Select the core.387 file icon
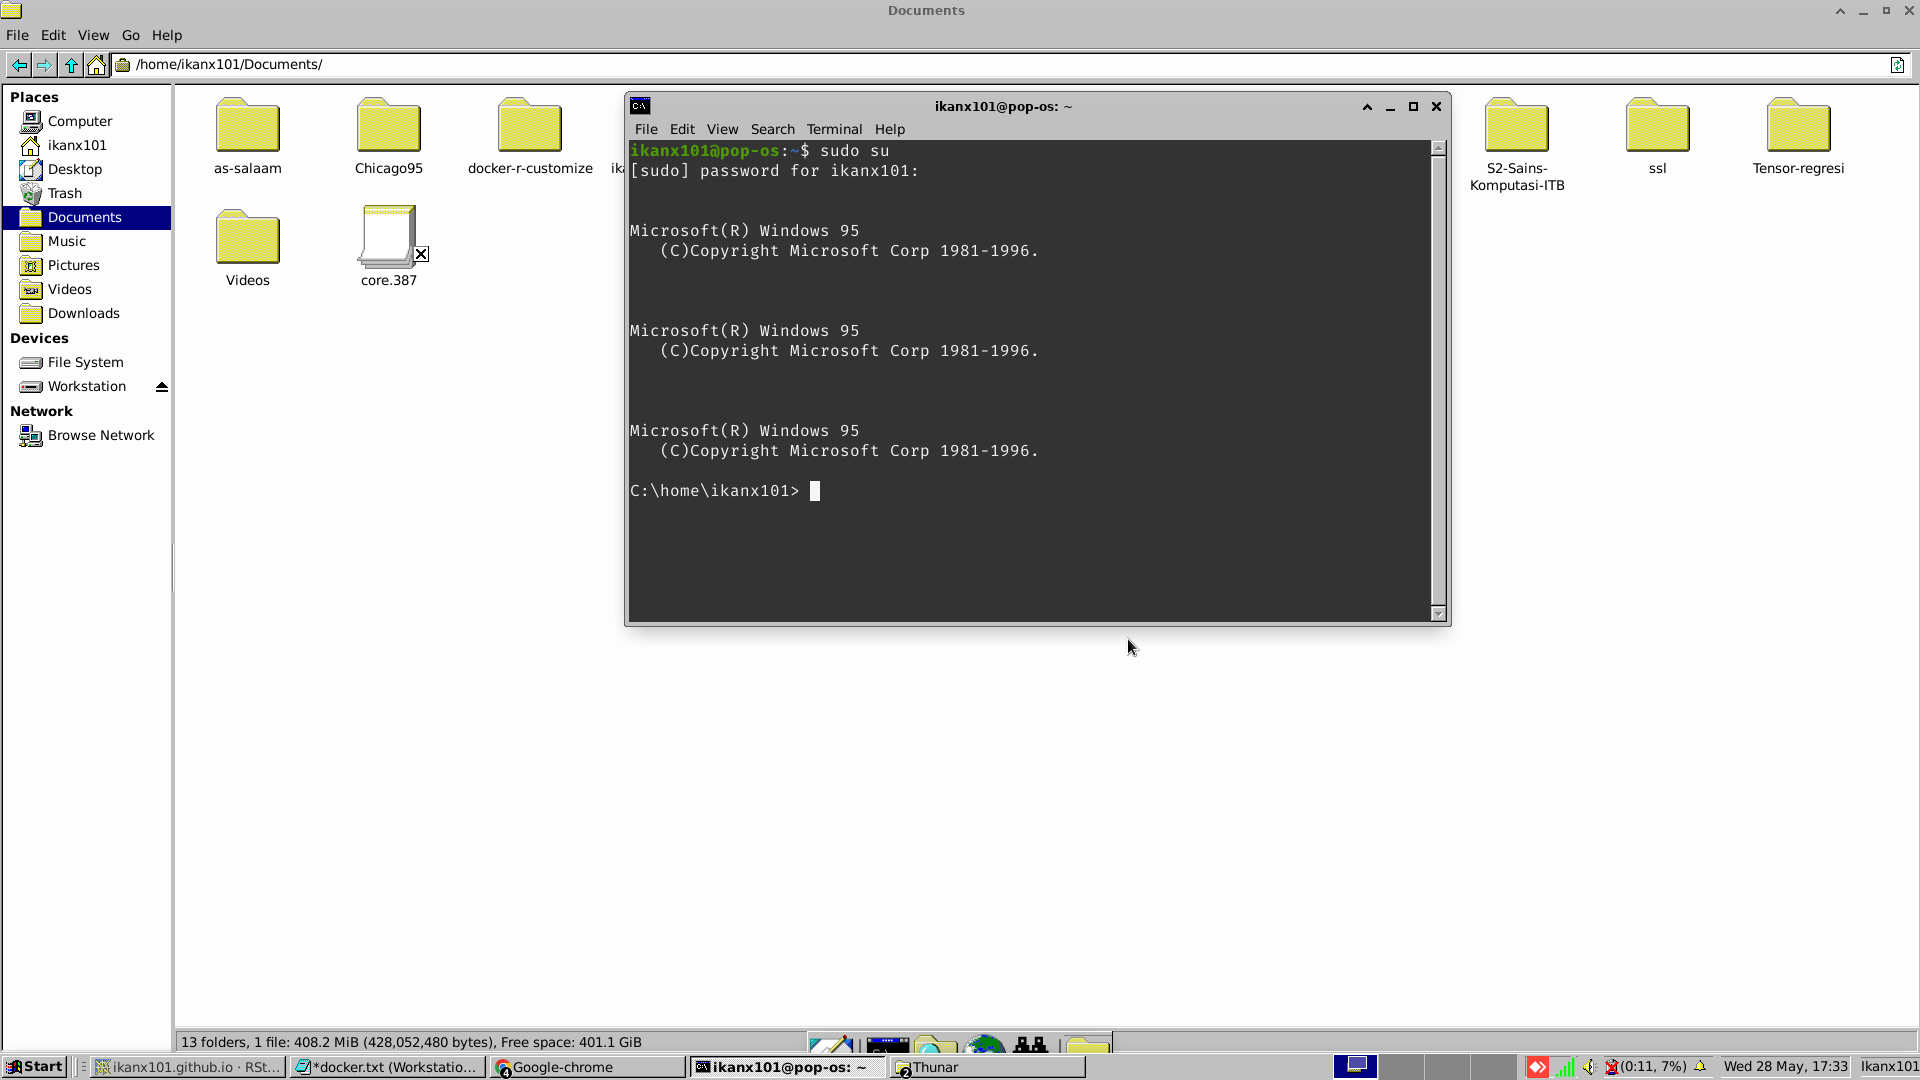Image resolution: width=1920 pixels, height=1080 pixels. point(388,237)
